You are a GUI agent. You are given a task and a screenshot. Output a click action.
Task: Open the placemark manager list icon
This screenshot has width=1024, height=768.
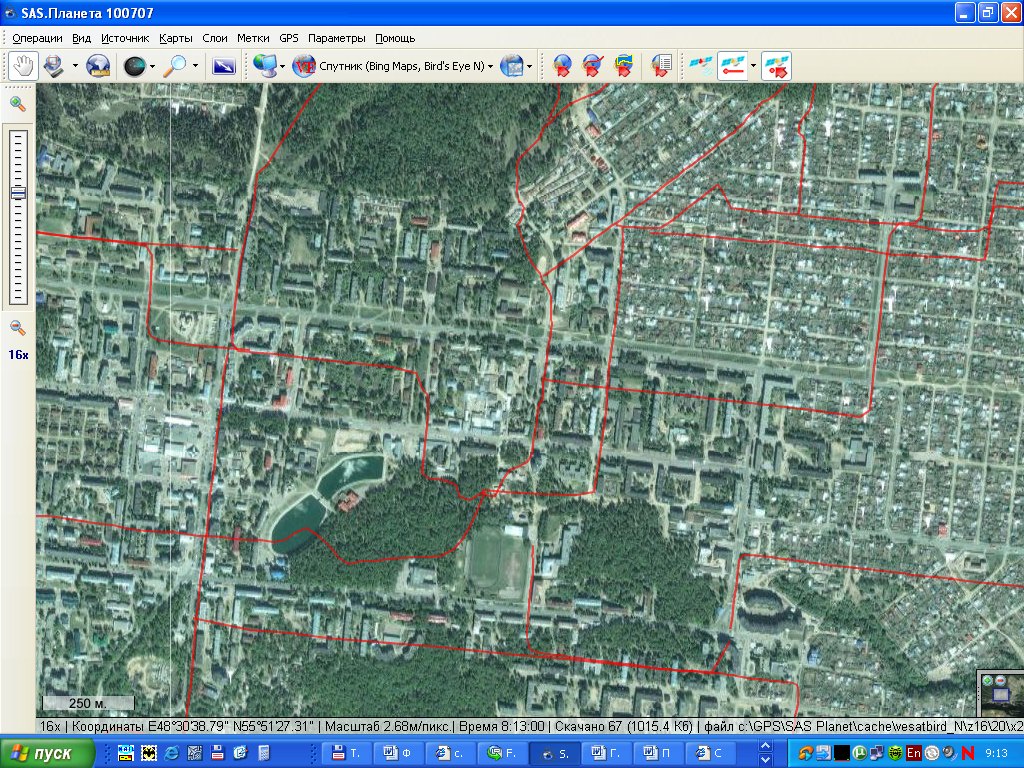(x=660, y=66)
